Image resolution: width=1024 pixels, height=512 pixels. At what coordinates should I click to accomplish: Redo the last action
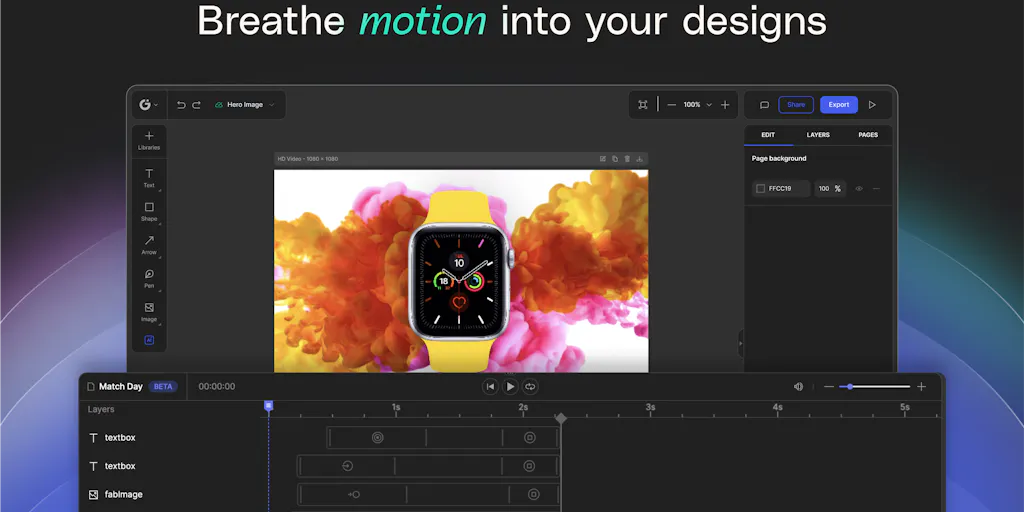click(196, 104)
